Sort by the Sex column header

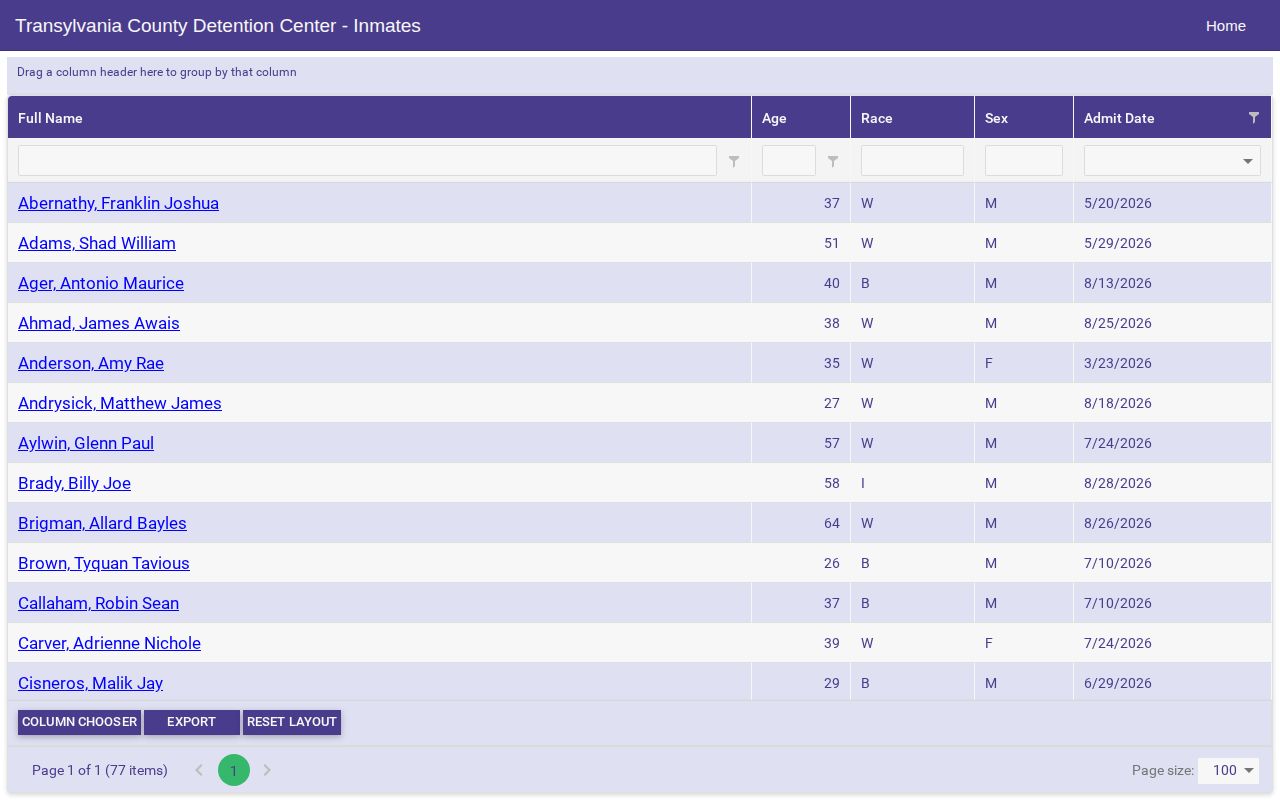click(x=1024, y=118)
